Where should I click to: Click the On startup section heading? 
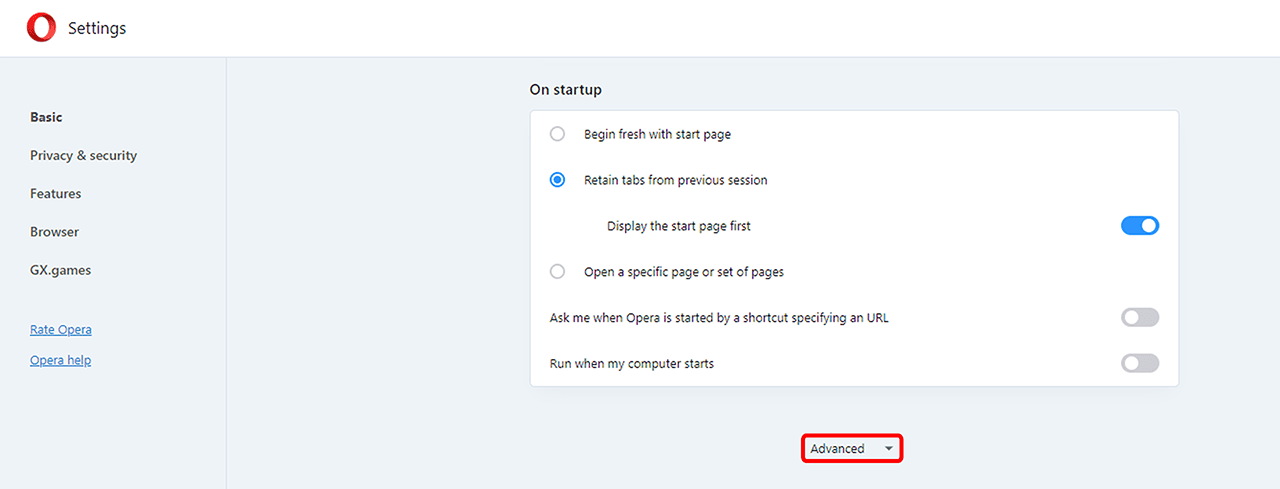[565, 89]
